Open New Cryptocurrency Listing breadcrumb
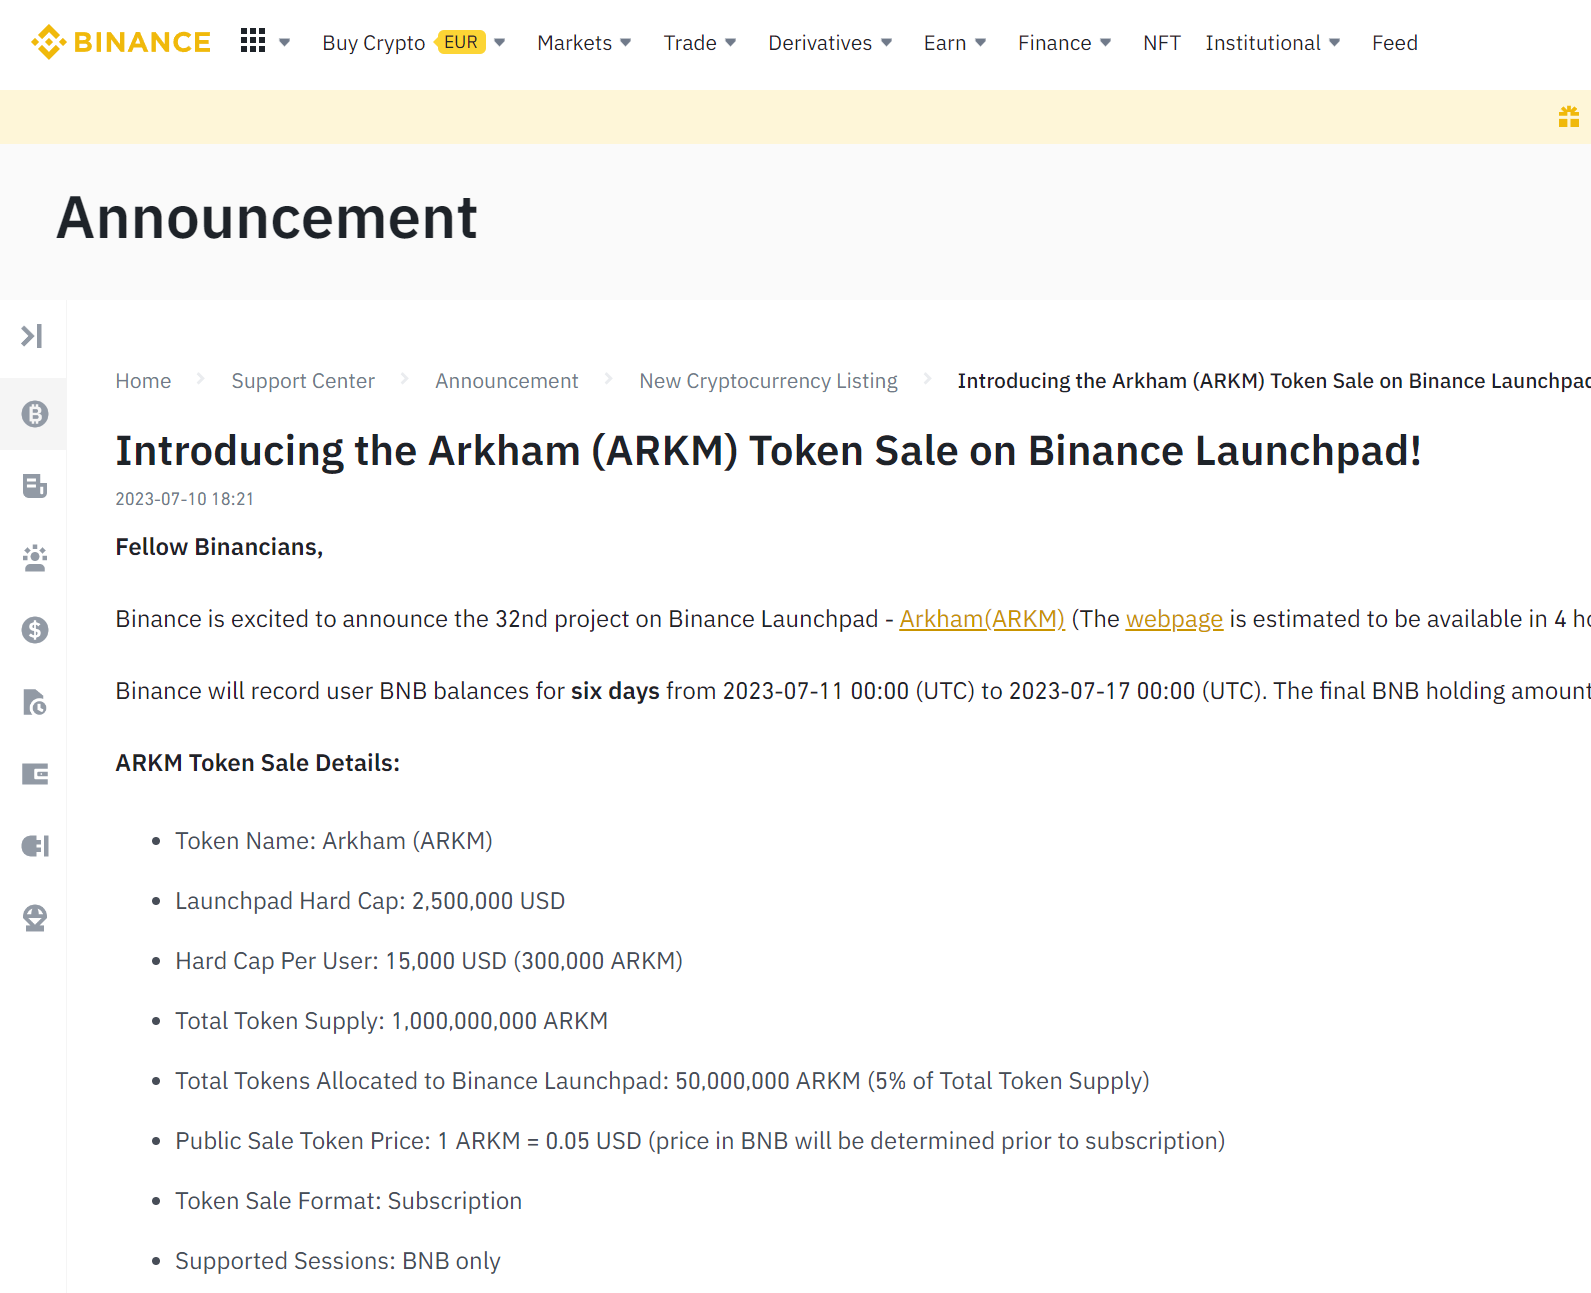 [768, 381]
